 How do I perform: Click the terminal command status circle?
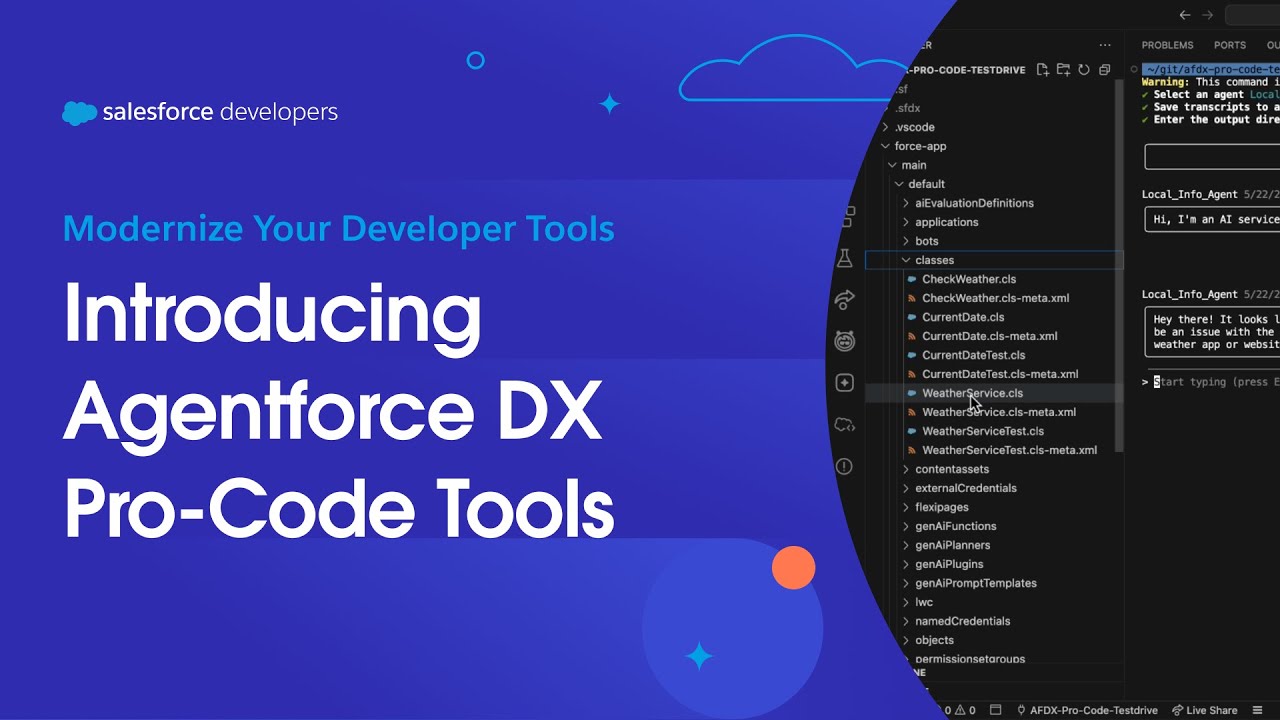[x=1134, y=70]
